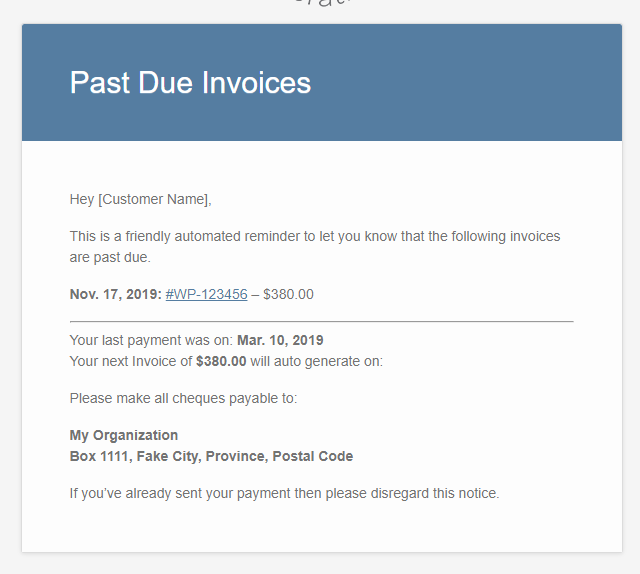Select the My Organization name

click(x=124, y=435)
